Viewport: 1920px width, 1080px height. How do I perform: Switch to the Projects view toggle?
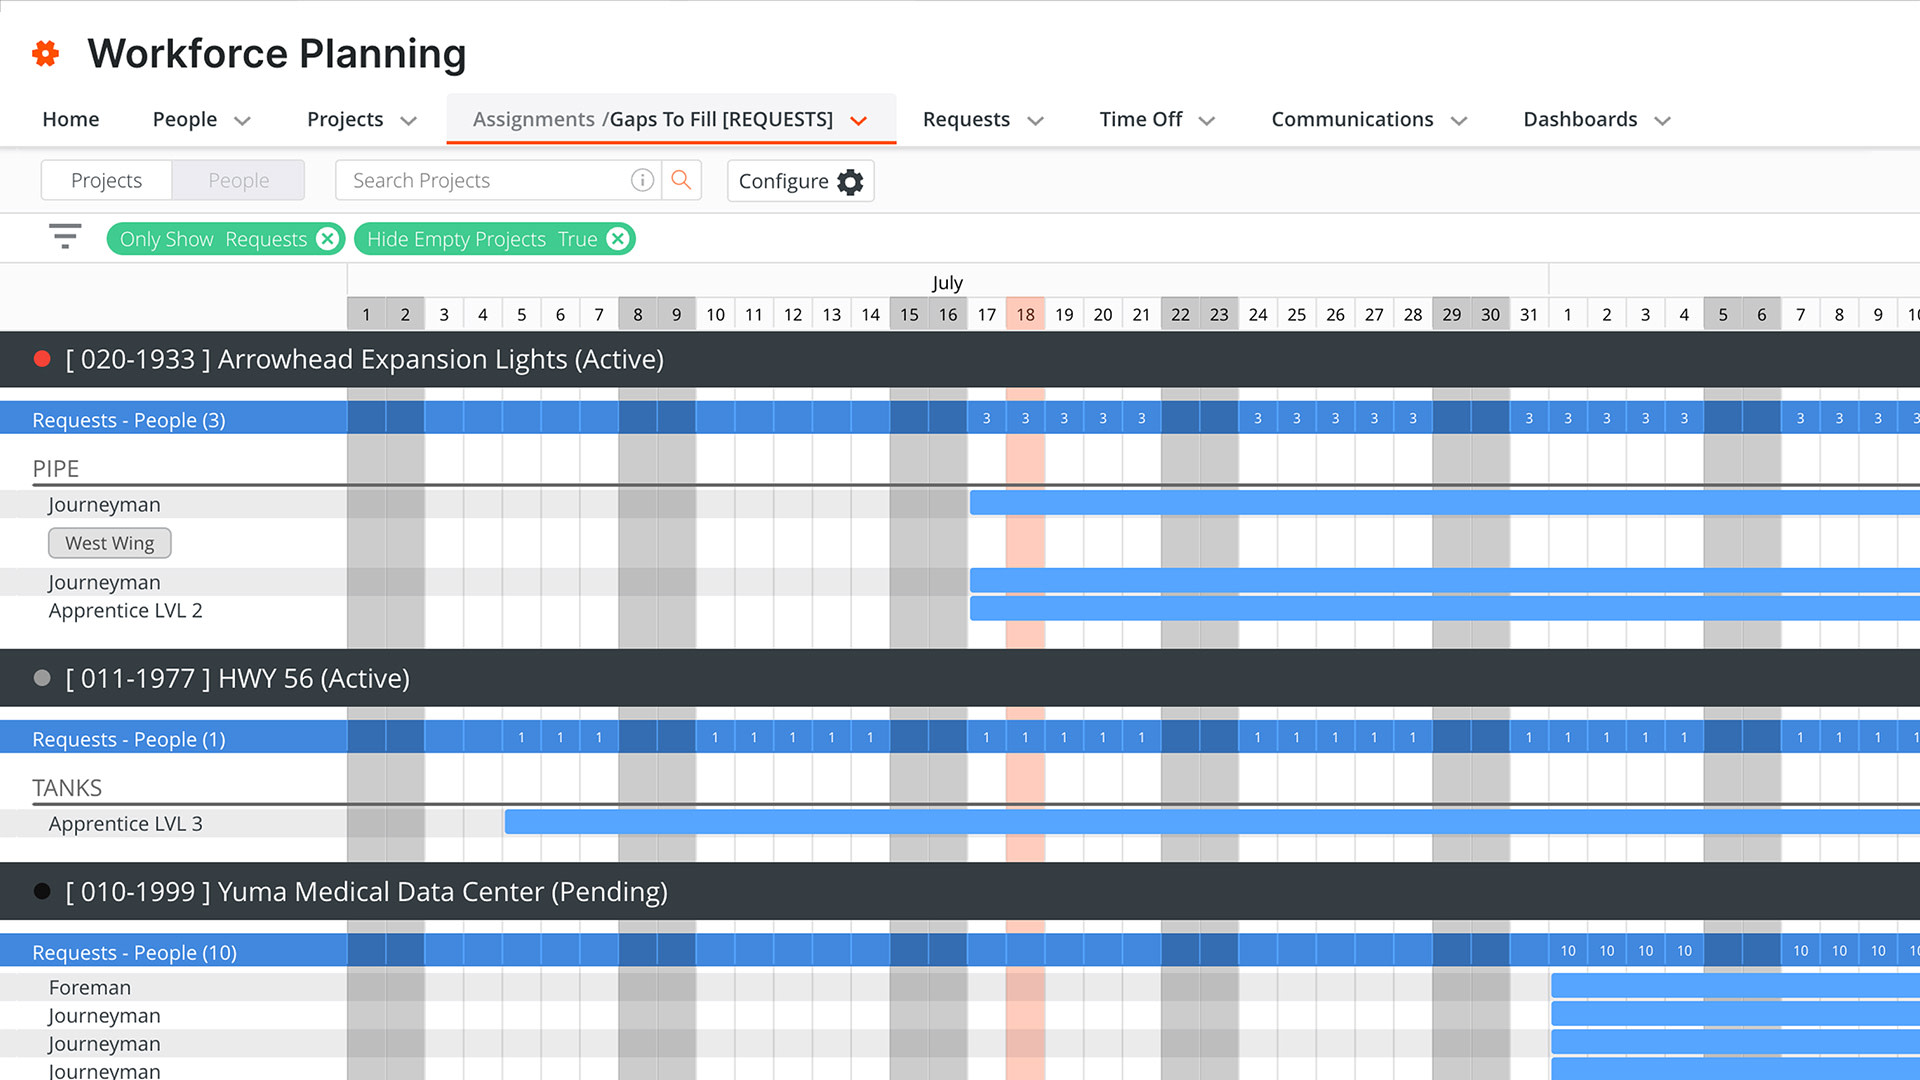(x=105, y=180)
